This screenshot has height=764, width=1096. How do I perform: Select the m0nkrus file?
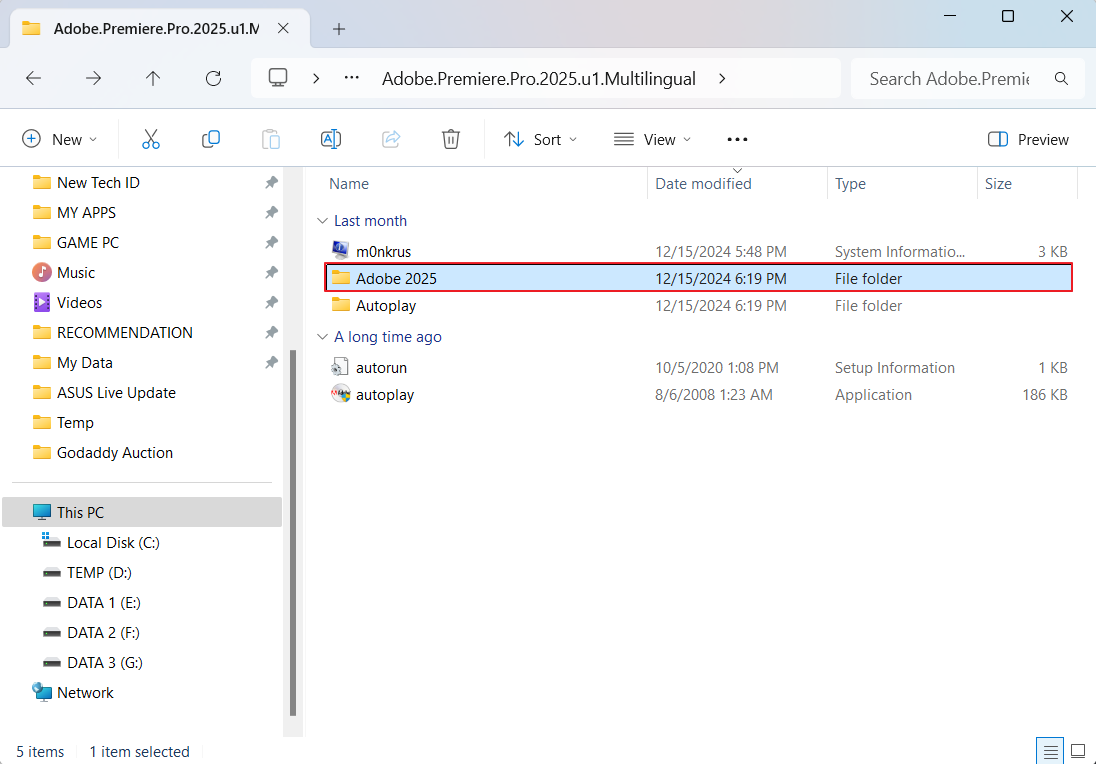pyautogui.click(x=699, y=252)
